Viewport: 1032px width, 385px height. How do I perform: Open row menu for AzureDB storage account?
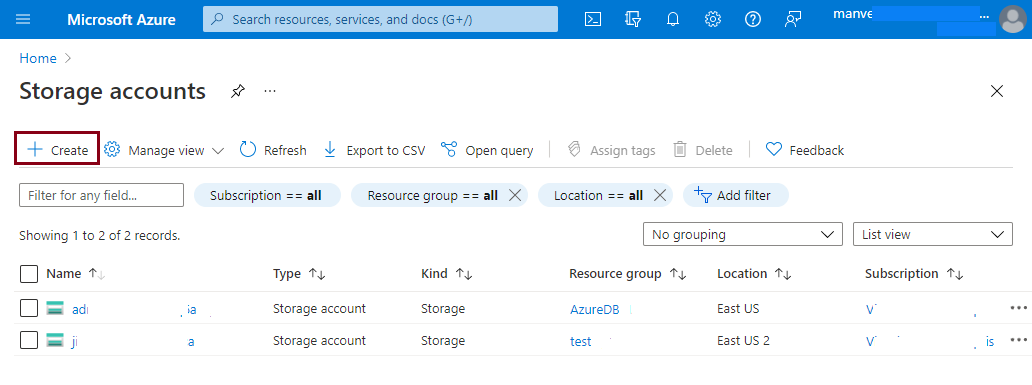point(1018,307)
